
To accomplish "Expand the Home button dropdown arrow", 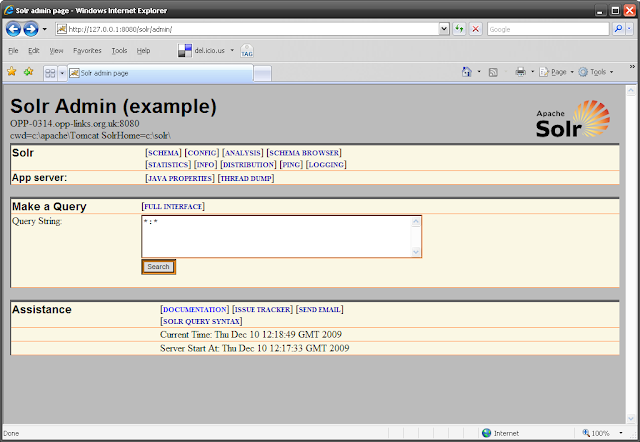I will click(479, 72).
